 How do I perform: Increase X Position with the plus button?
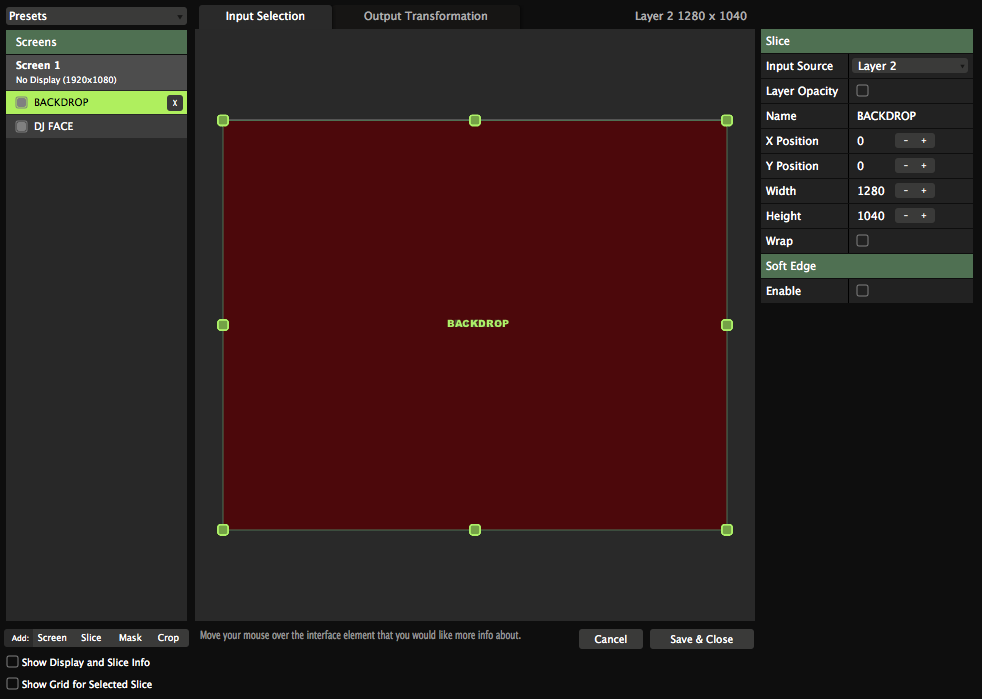point(924,141)
